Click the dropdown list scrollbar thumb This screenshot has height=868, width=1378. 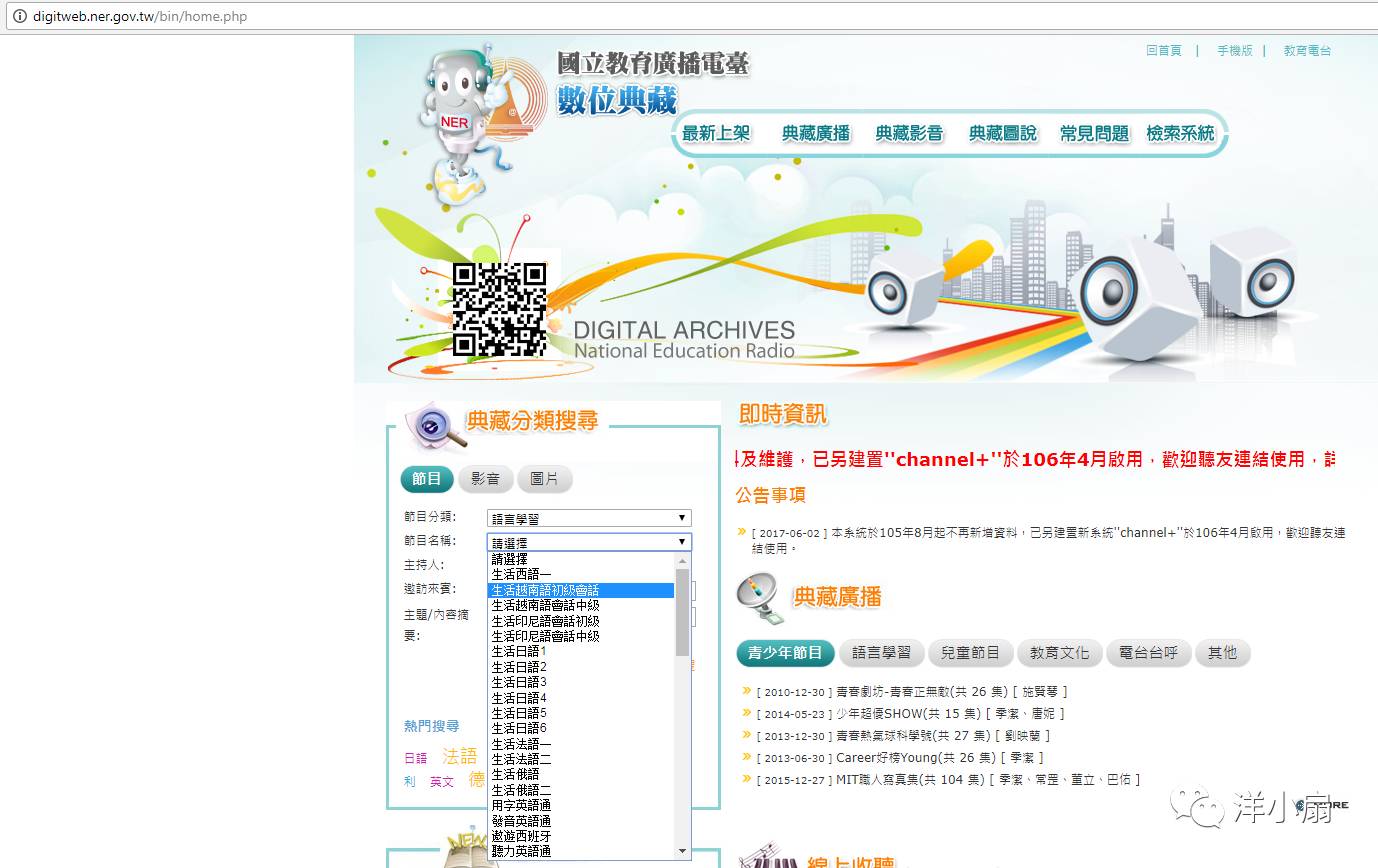coord(683,612)
